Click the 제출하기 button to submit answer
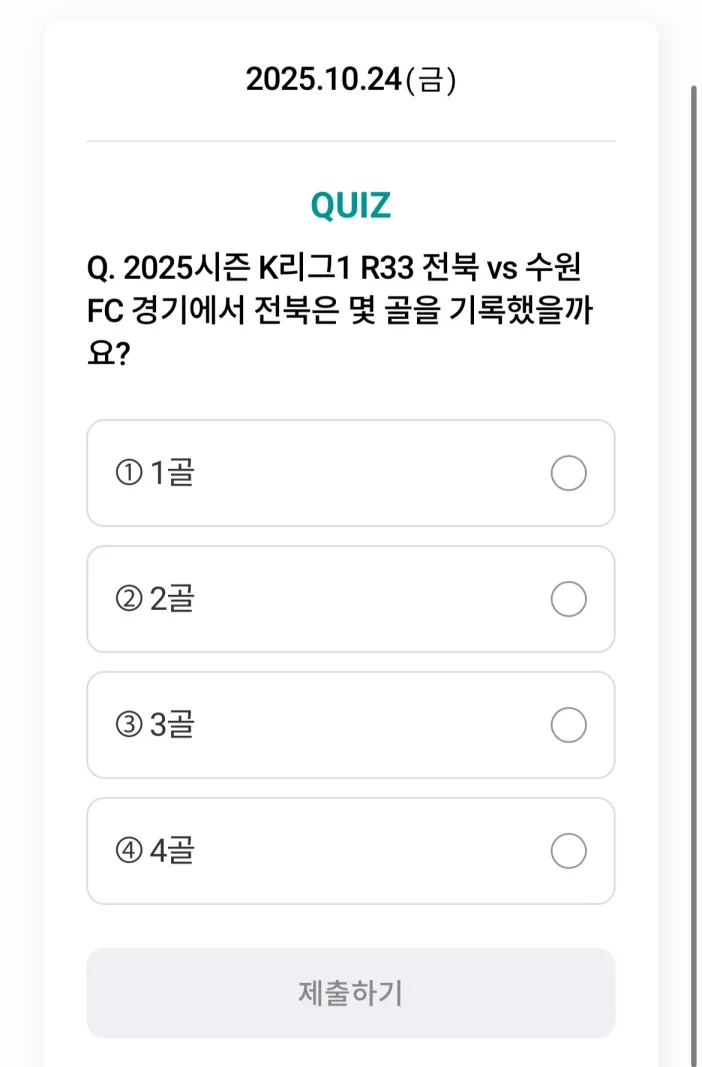The height and width of the screenshot is (1067, 702). 351,992
